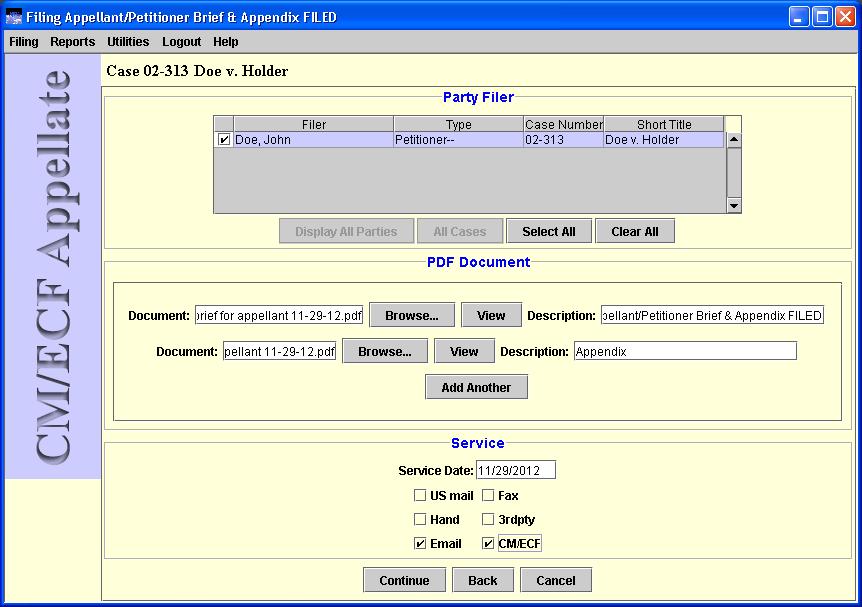862x607 pixels.
Task: Click the Select All button
Action: click(549, 231)
